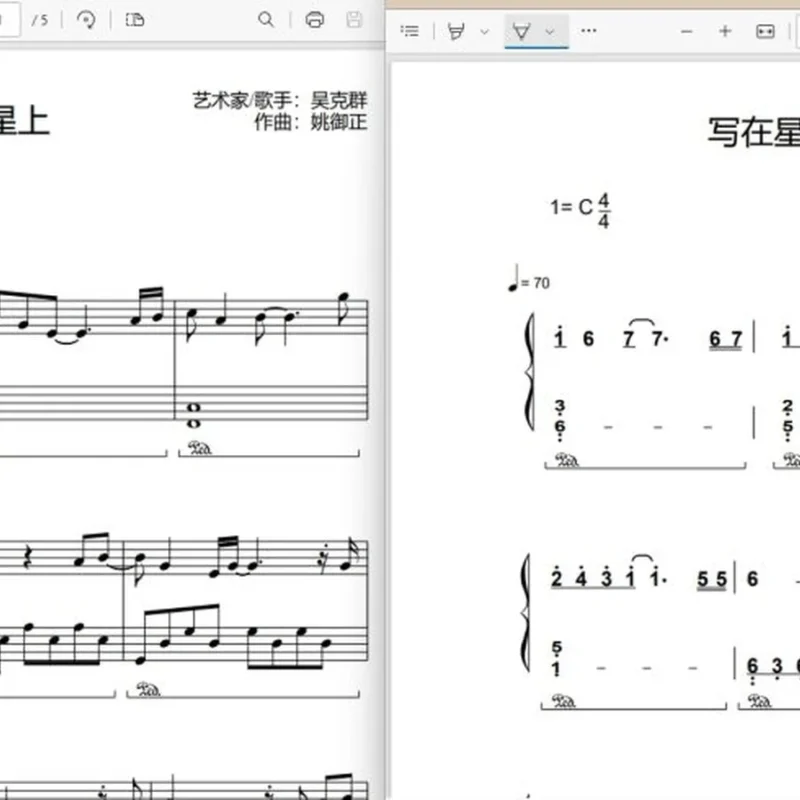Open the page view layout icon

pos(135,20)
